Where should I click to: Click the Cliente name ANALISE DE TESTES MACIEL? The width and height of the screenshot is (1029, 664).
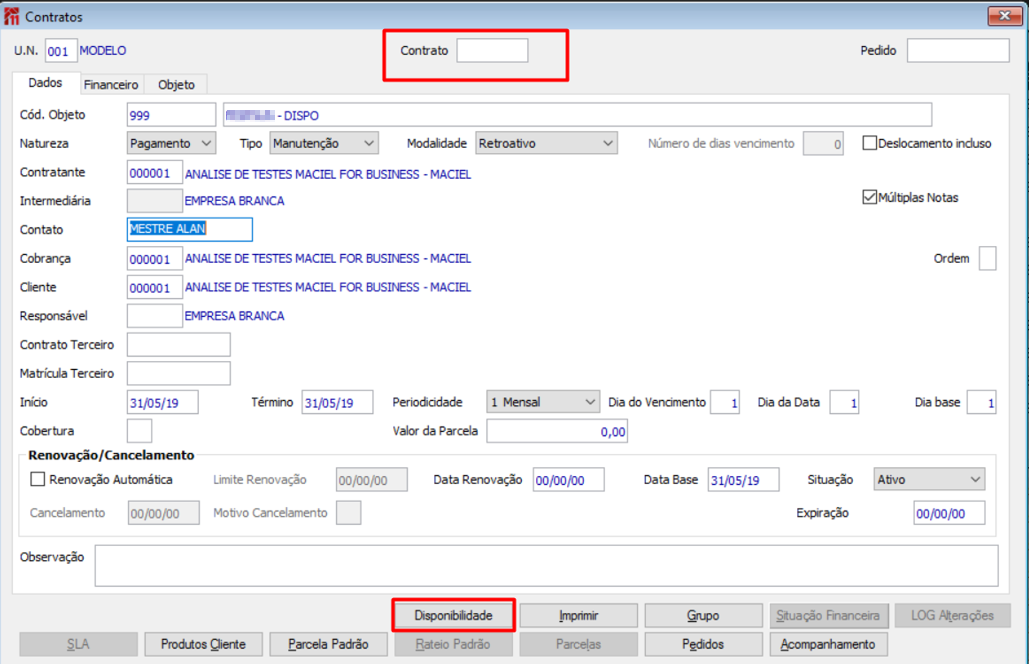pos(328,287)
